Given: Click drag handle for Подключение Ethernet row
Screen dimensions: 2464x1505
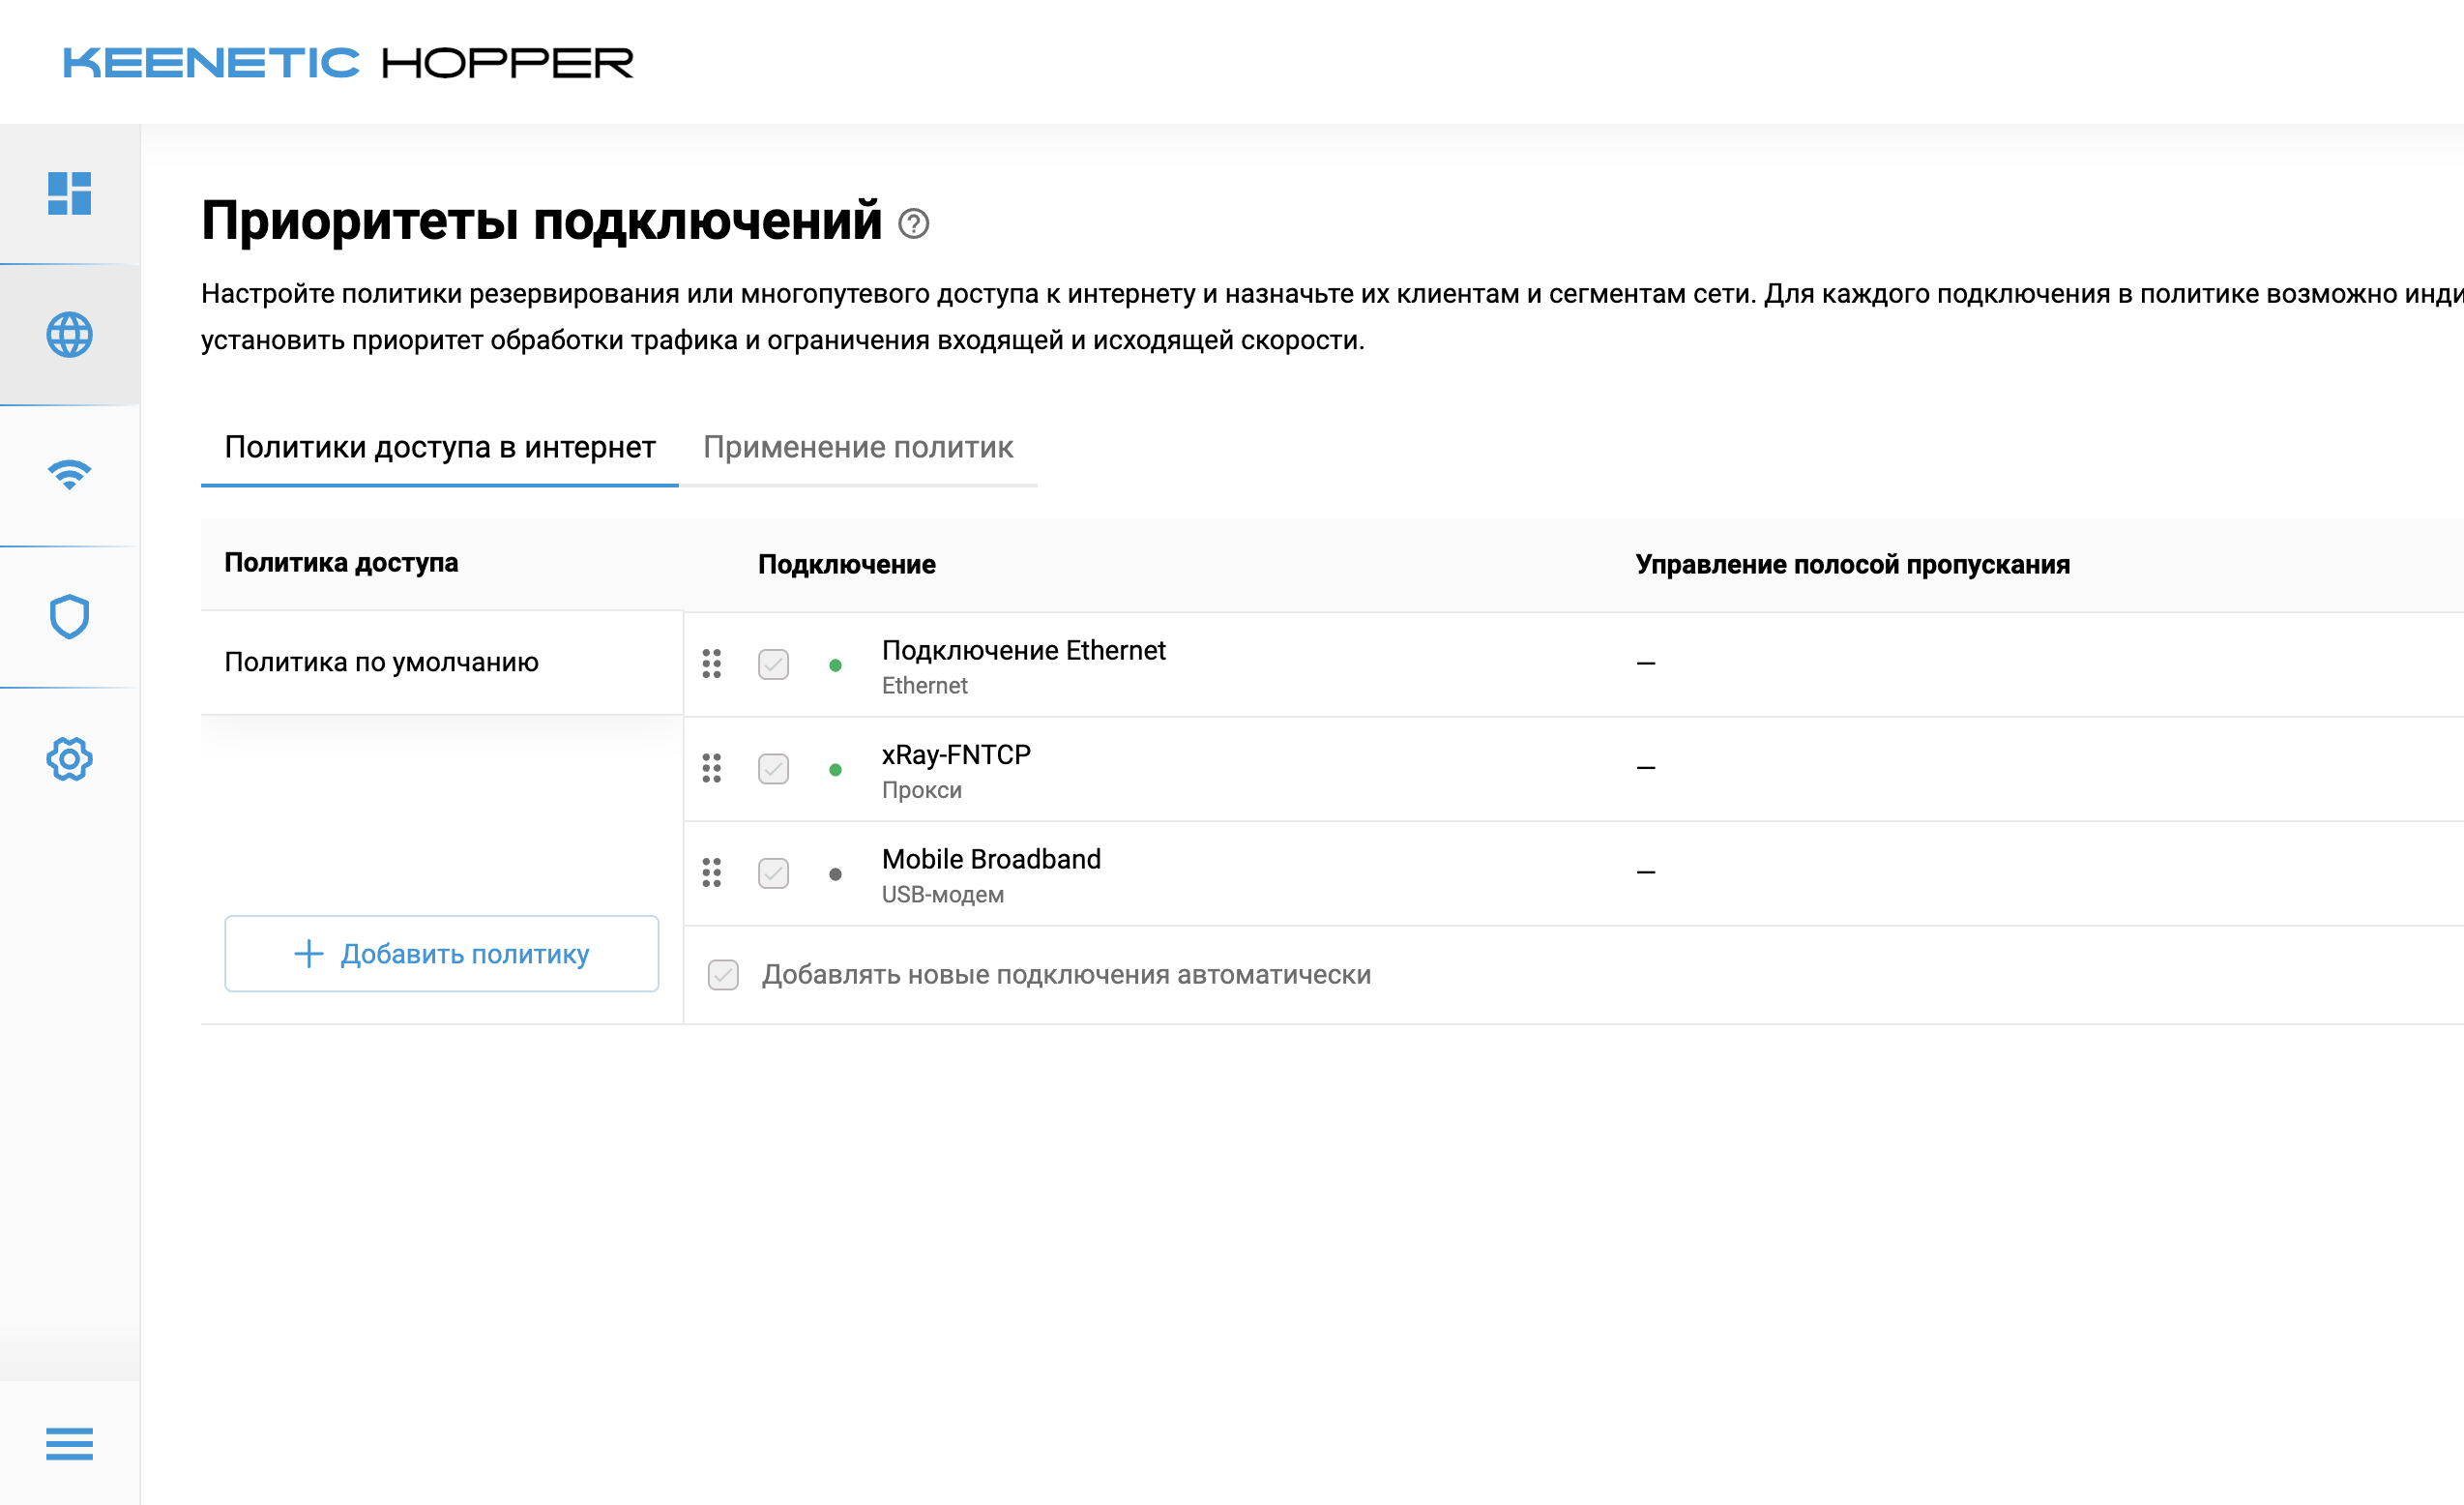Looking at the screenshot, I should coord(711,664).
